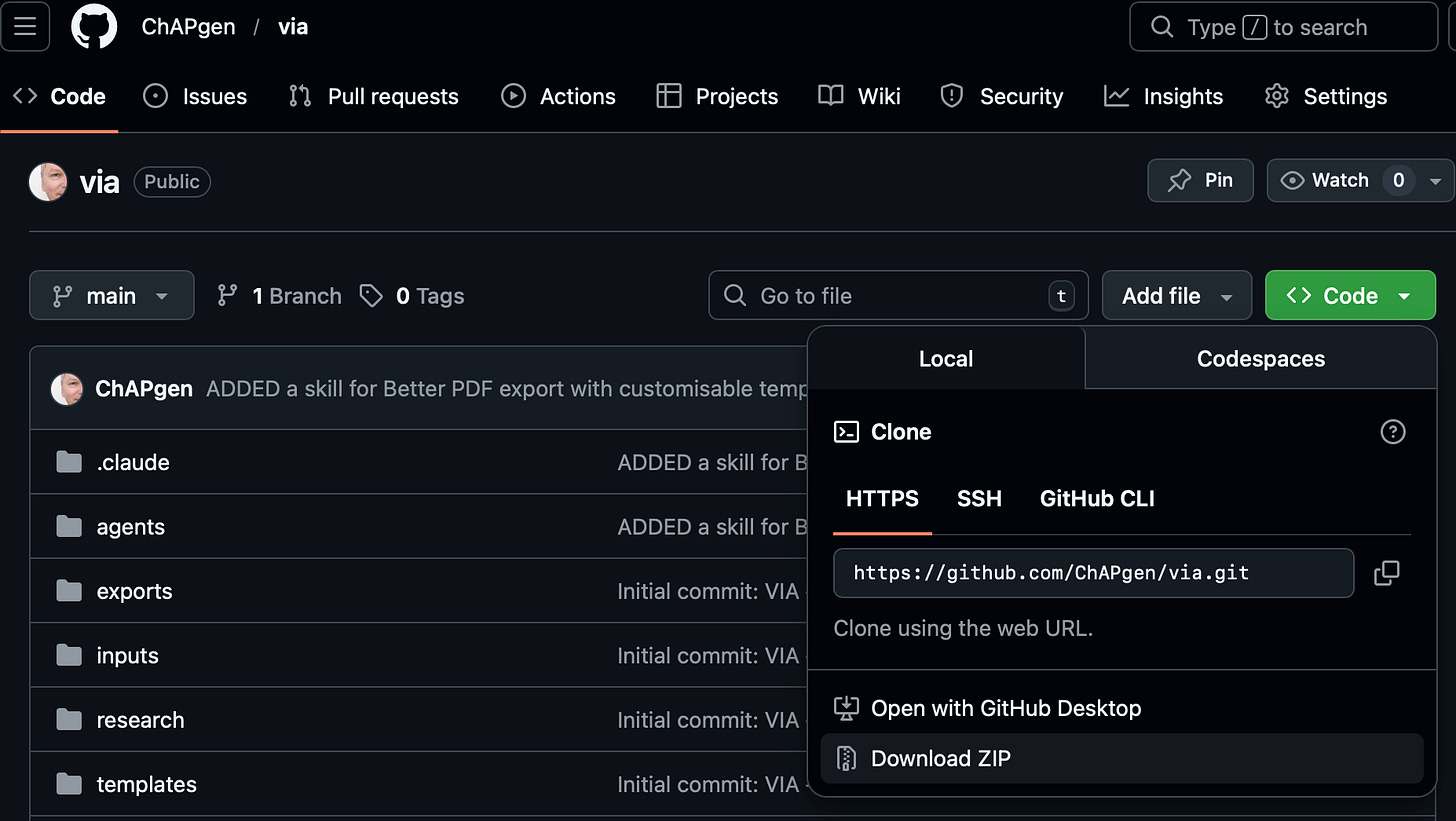Viewport: 1456px width, 821px height.
Task: Open the Add file dropdown
Action: coord(1177,295)
